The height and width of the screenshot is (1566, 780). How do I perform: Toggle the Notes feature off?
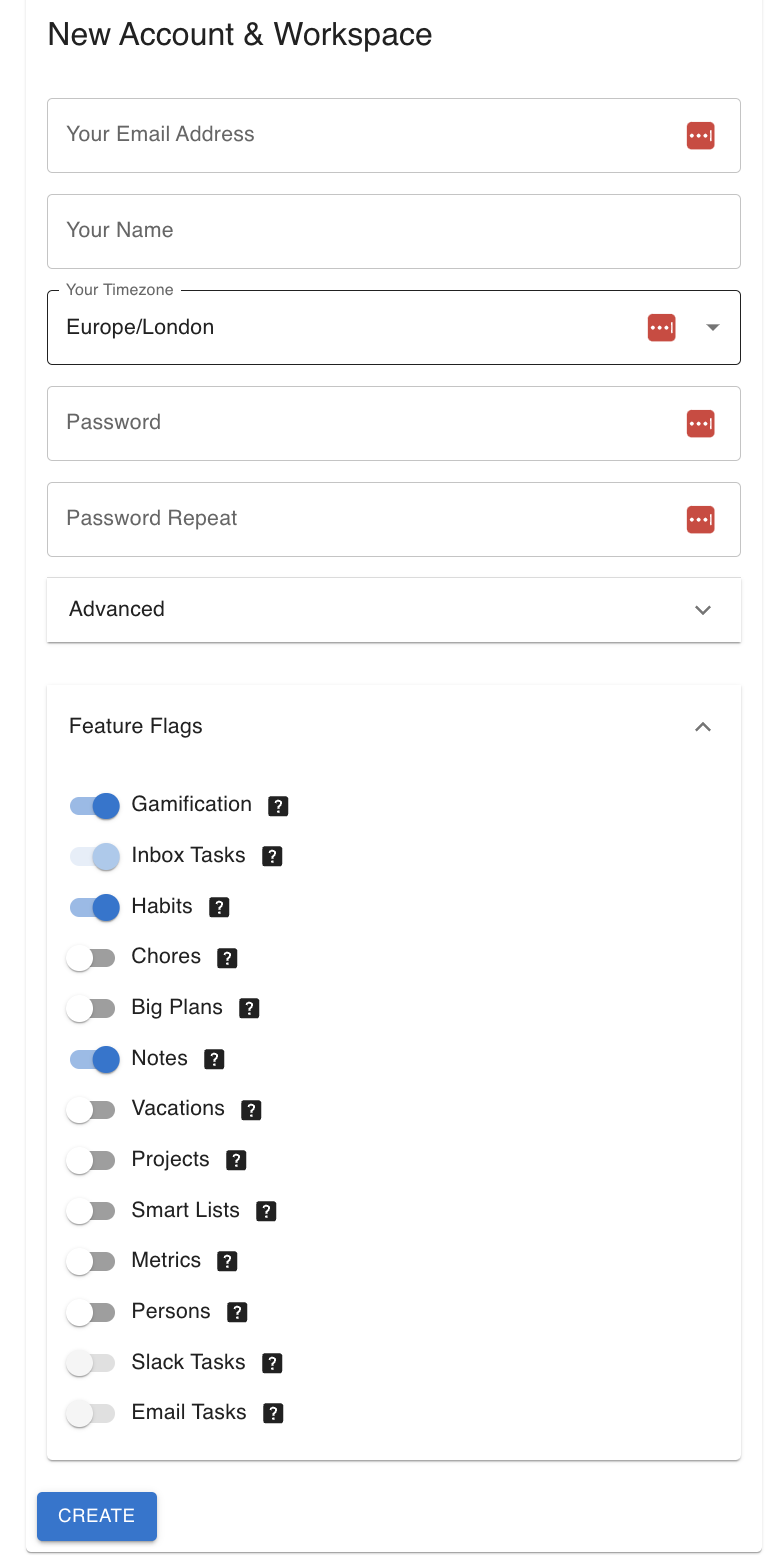coord(93,1058)
